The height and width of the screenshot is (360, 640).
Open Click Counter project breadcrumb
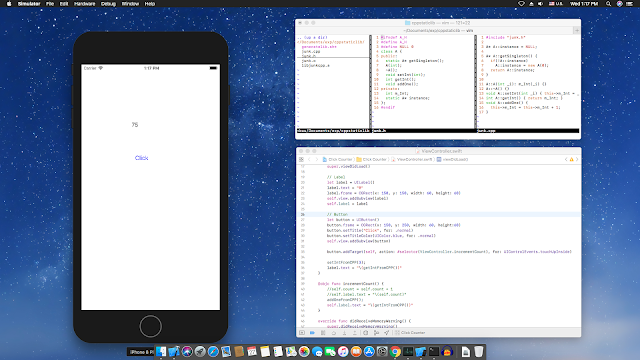(x=337, y=159)
